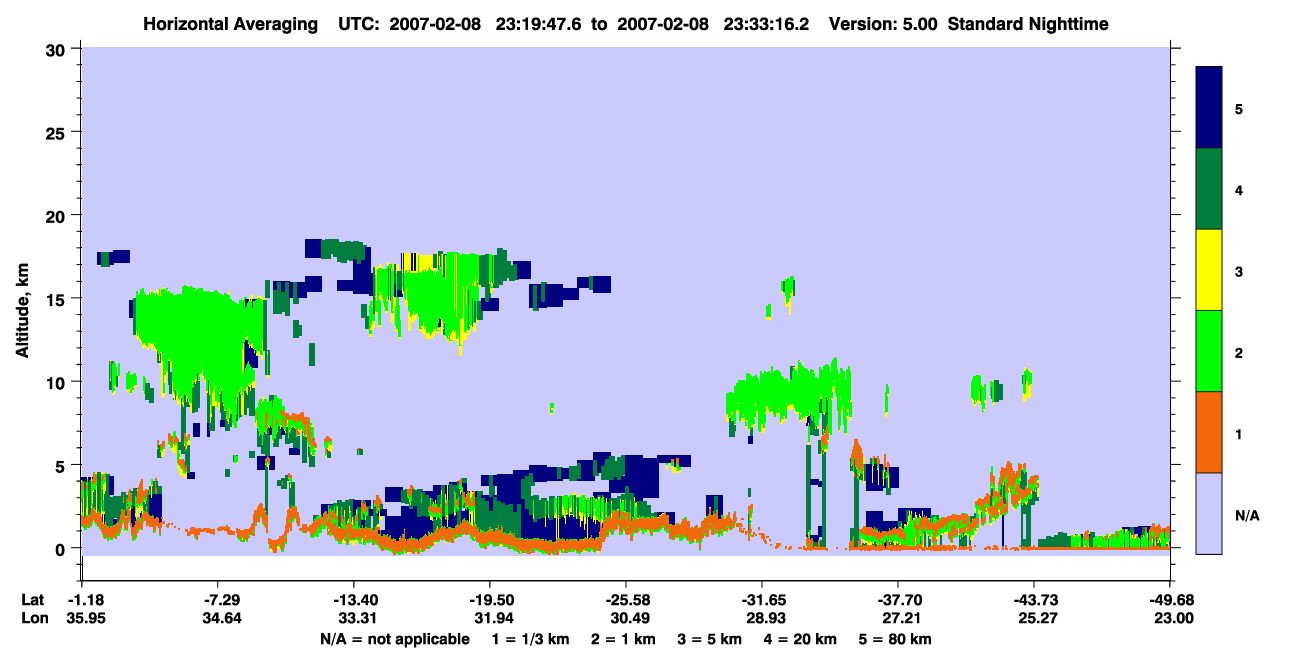Click the 20 altitude tick label
The width and height of the screenshot is (1300, 667).
pos(58,216)
